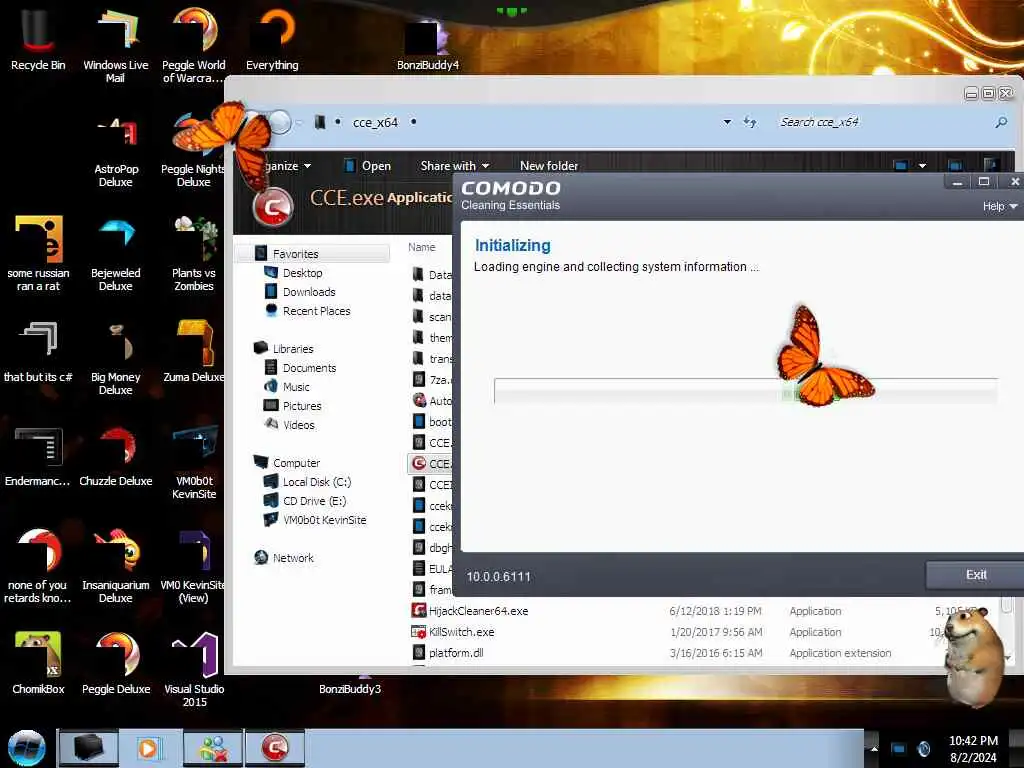
Task: Click the refresh button in address bar
Action: pos(750,122)
